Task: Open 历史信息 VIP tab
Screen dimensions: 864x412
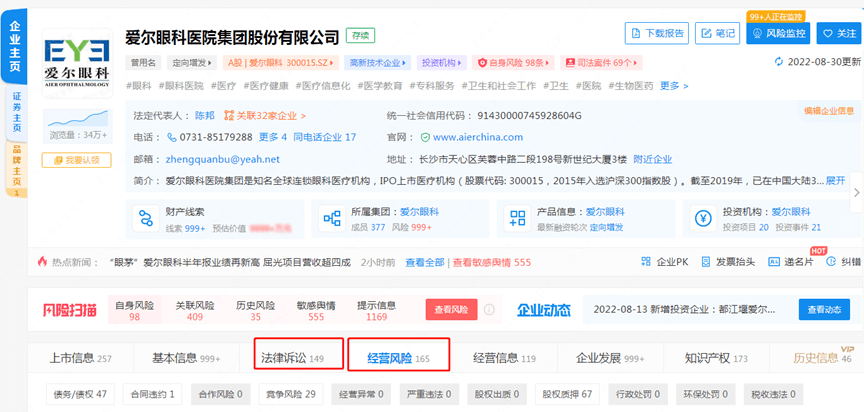Action: (x=823, y=358)
